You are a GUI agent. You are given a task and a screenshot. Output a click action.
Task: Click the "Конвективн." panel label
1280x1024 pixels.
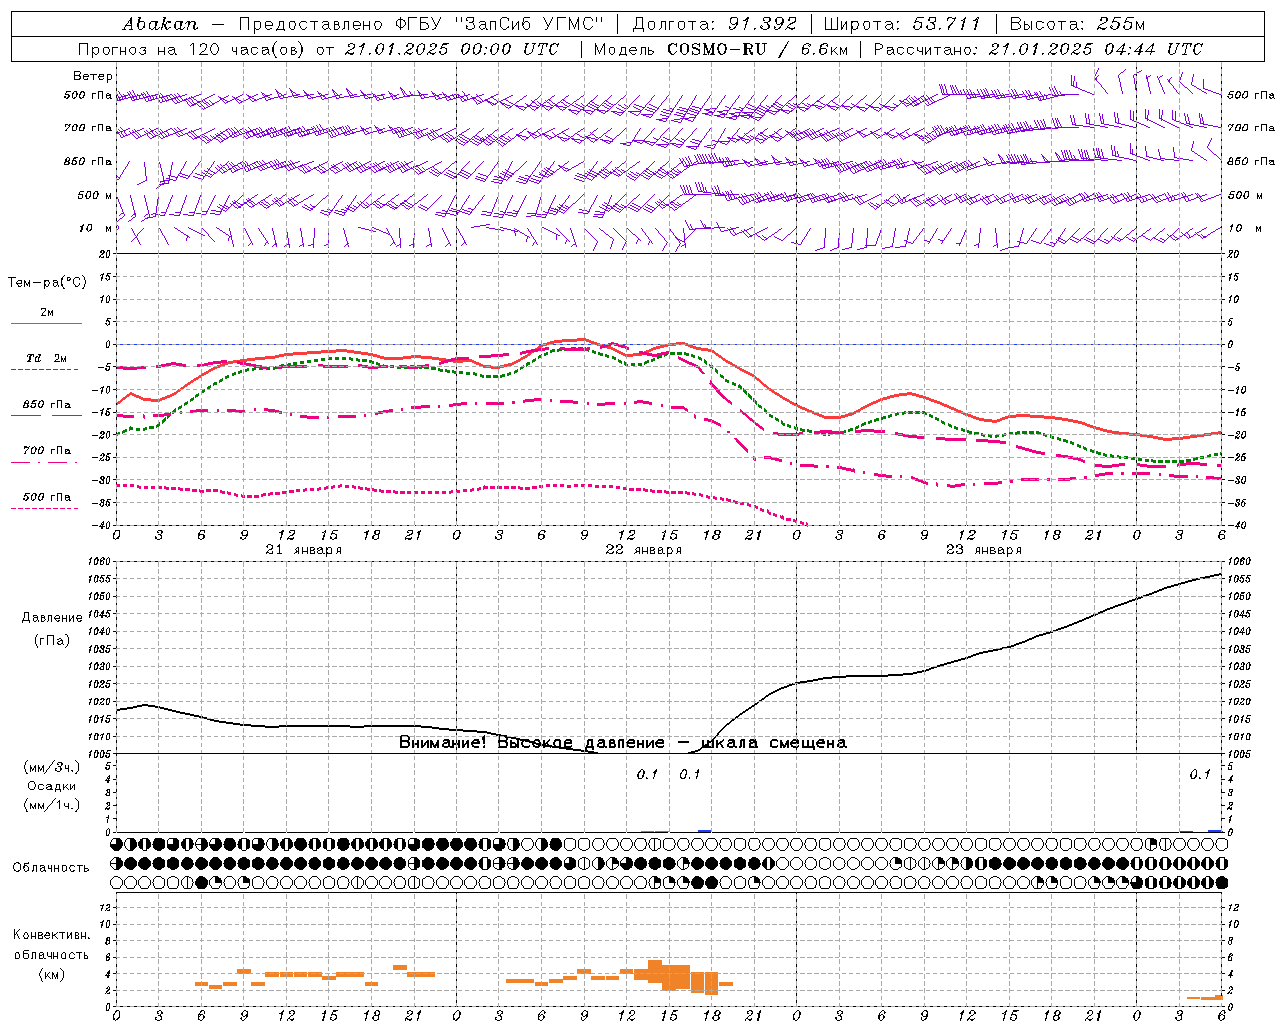click(x=52, y=935)
